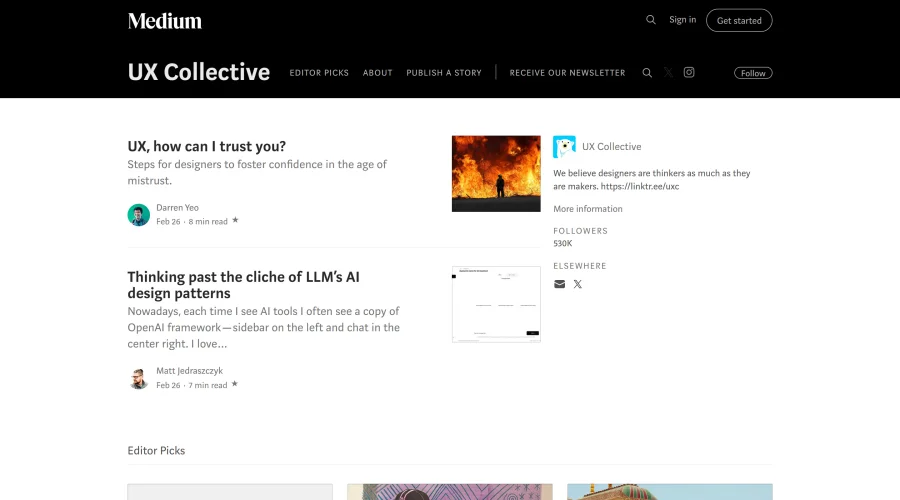Click the Get started button
Screen dimensions: 900x500
[x=739, y=21]
